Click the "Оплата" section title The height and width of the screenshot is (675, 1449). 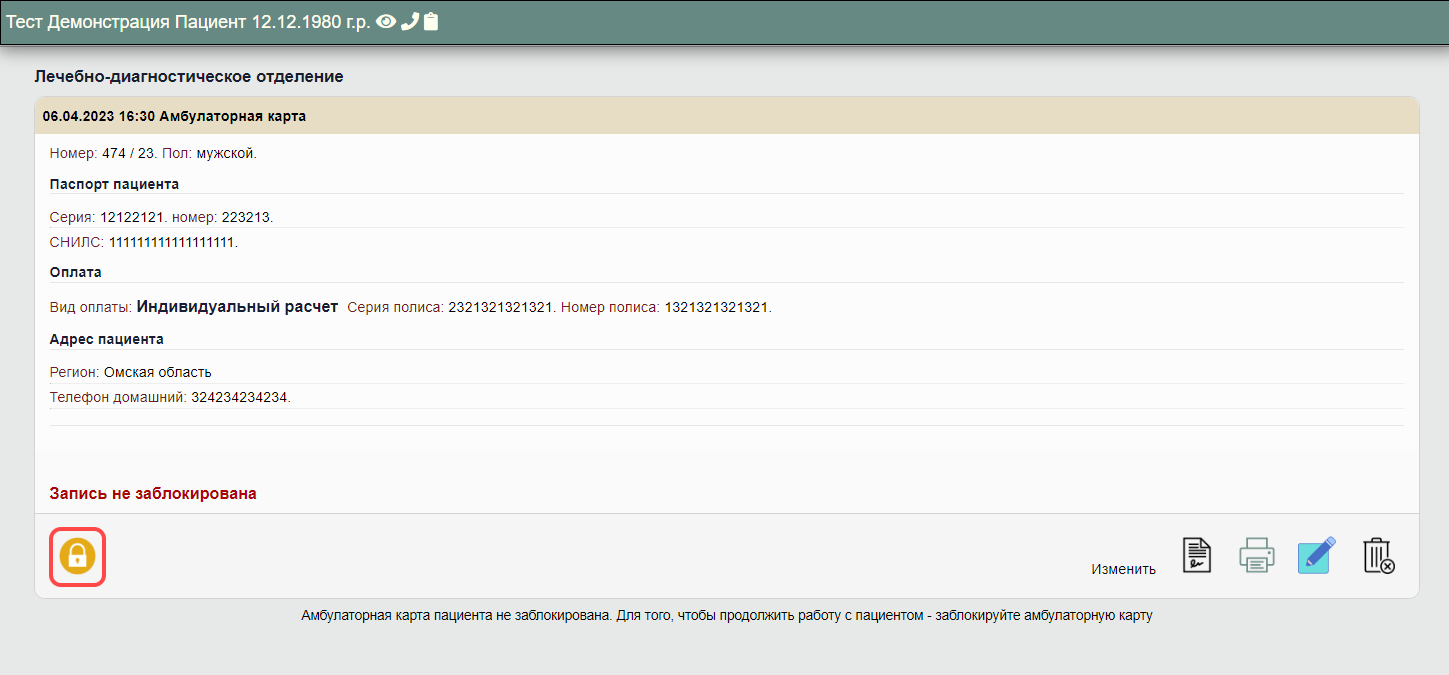click(75, 272)
